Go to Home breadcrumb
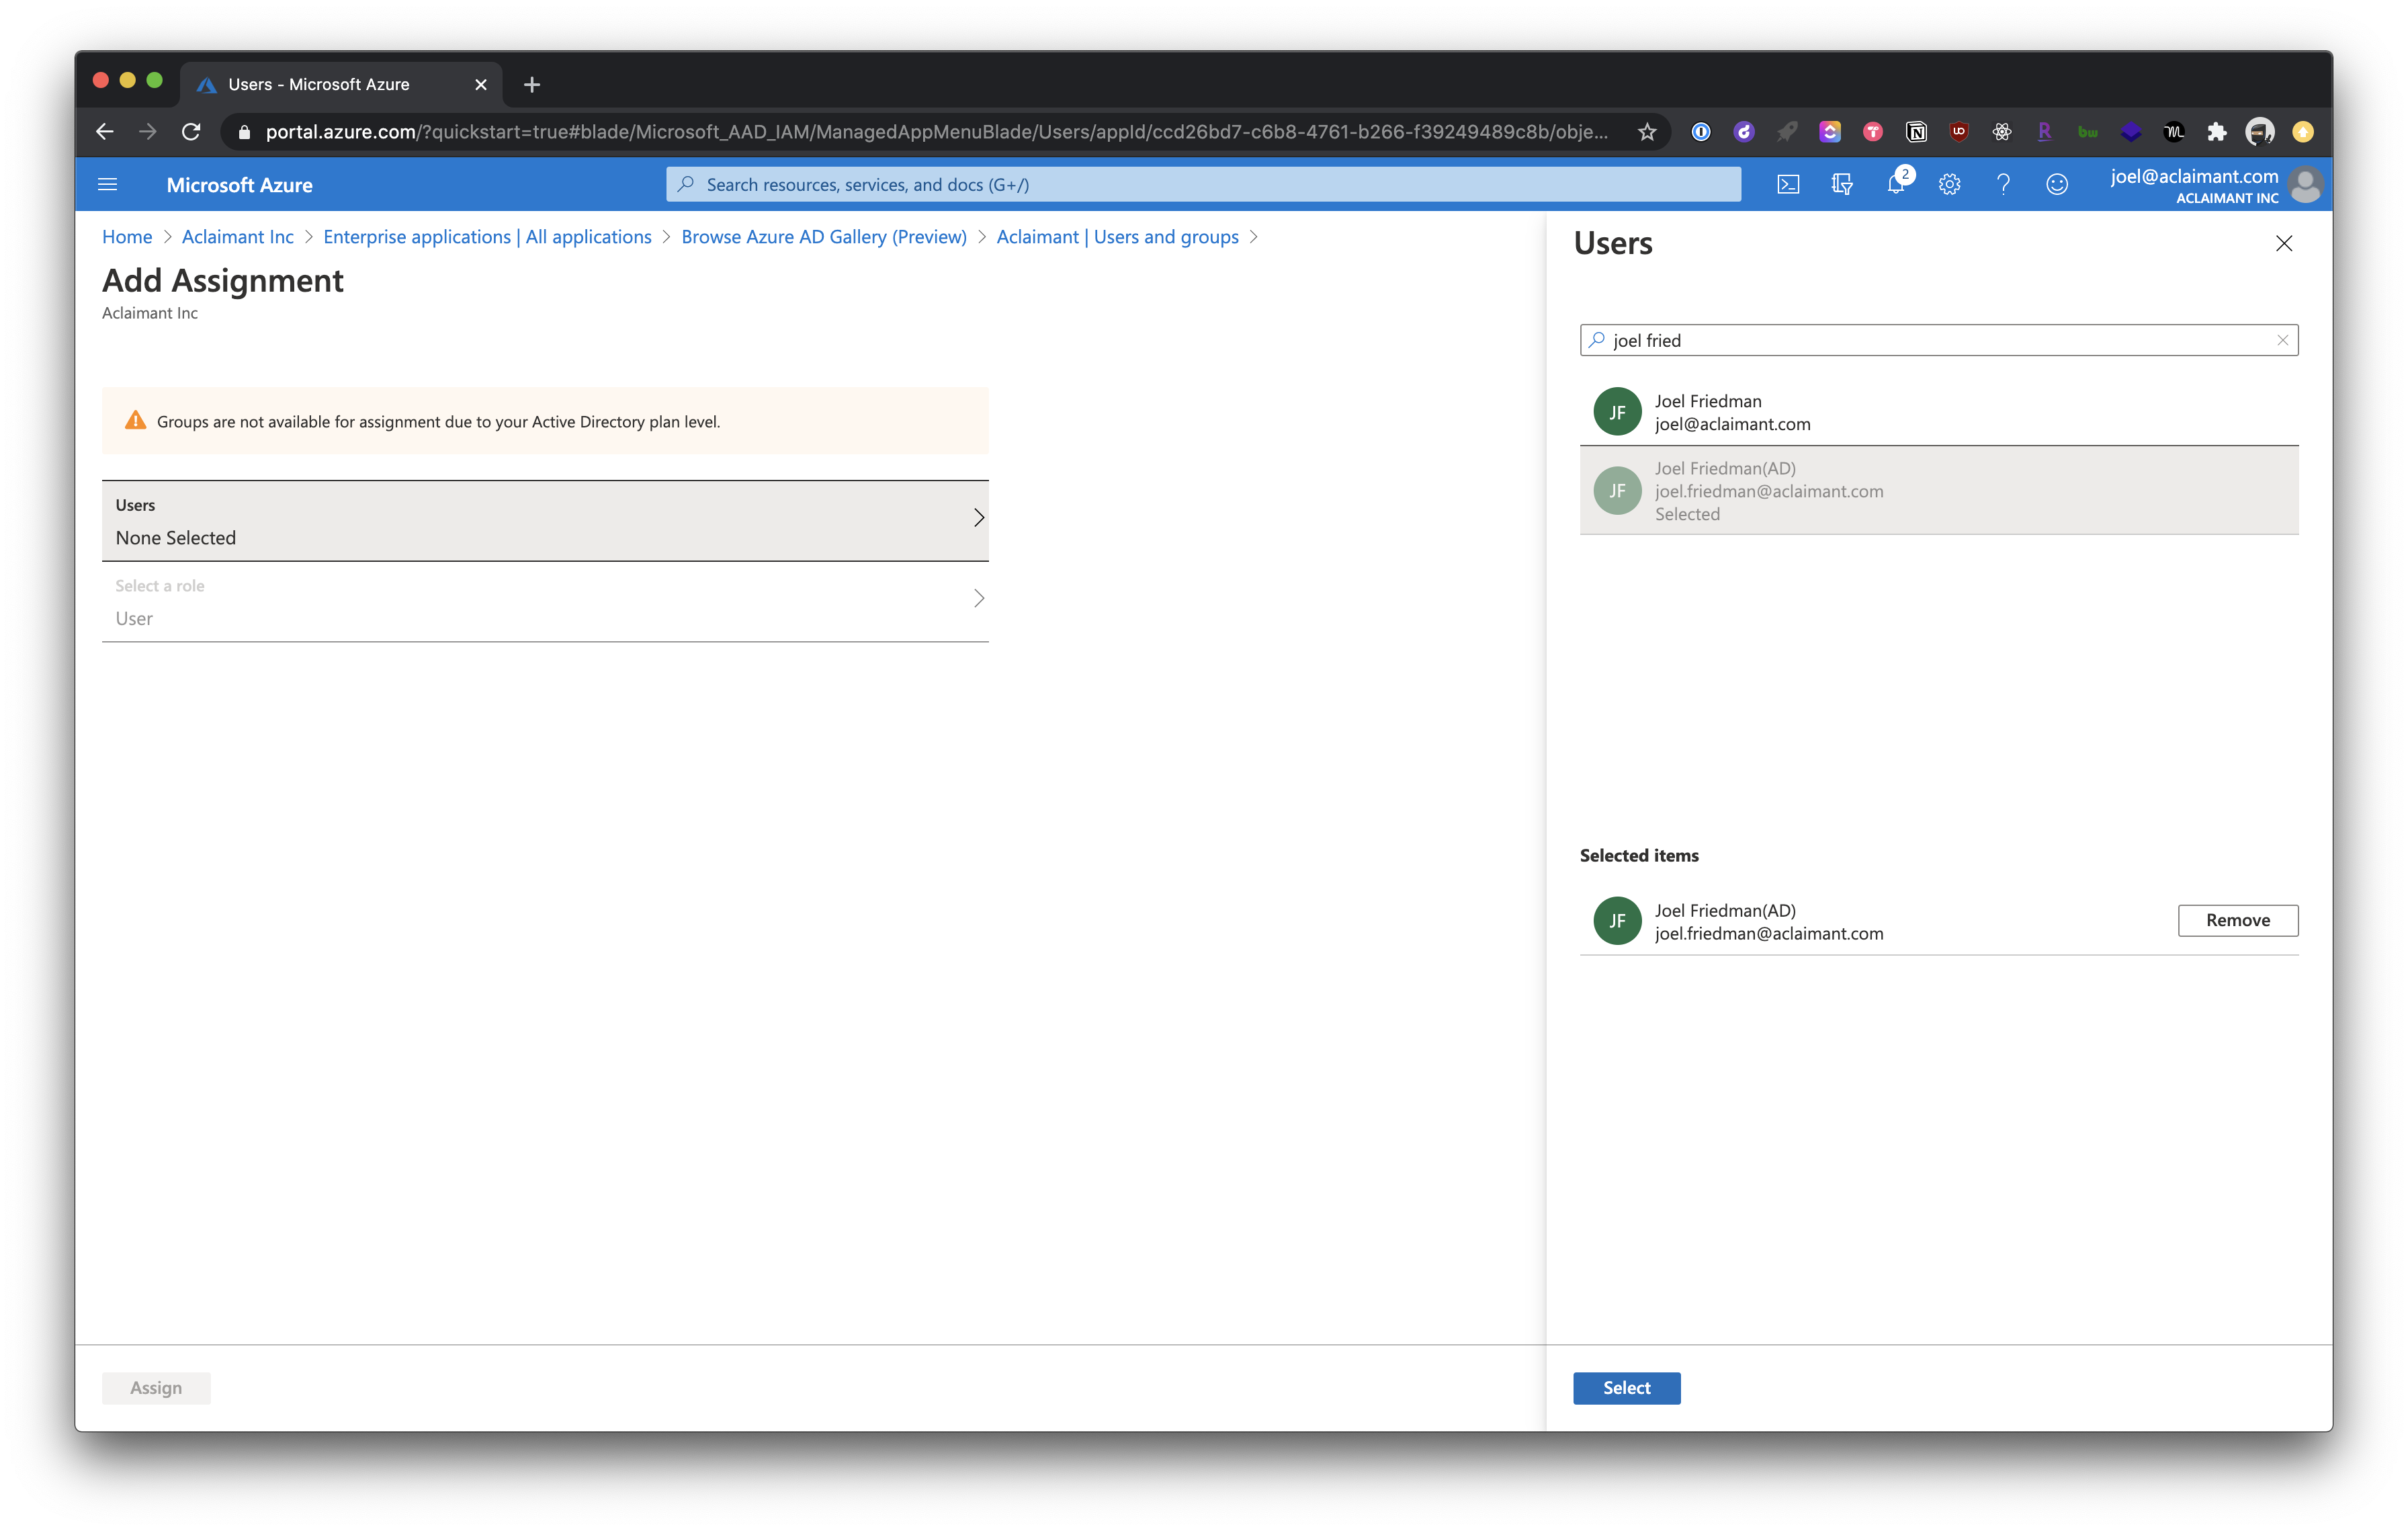Viewport: 2408px width, 1531px height. [127, 236]
